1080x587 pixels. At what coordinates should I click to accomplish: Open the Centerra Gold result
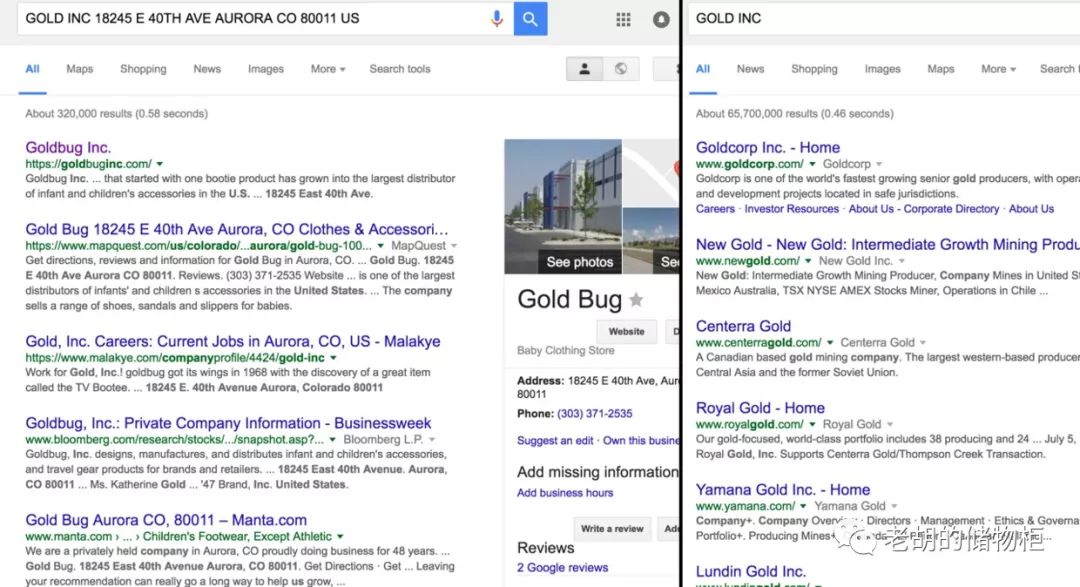coord(743,327)
